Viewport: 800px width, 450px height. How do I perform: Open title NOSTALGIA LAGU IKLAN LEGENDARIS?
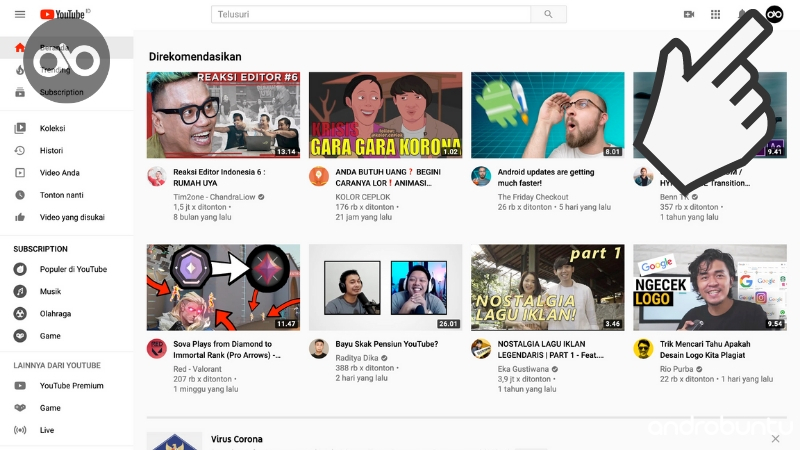(x=551, y=349)
